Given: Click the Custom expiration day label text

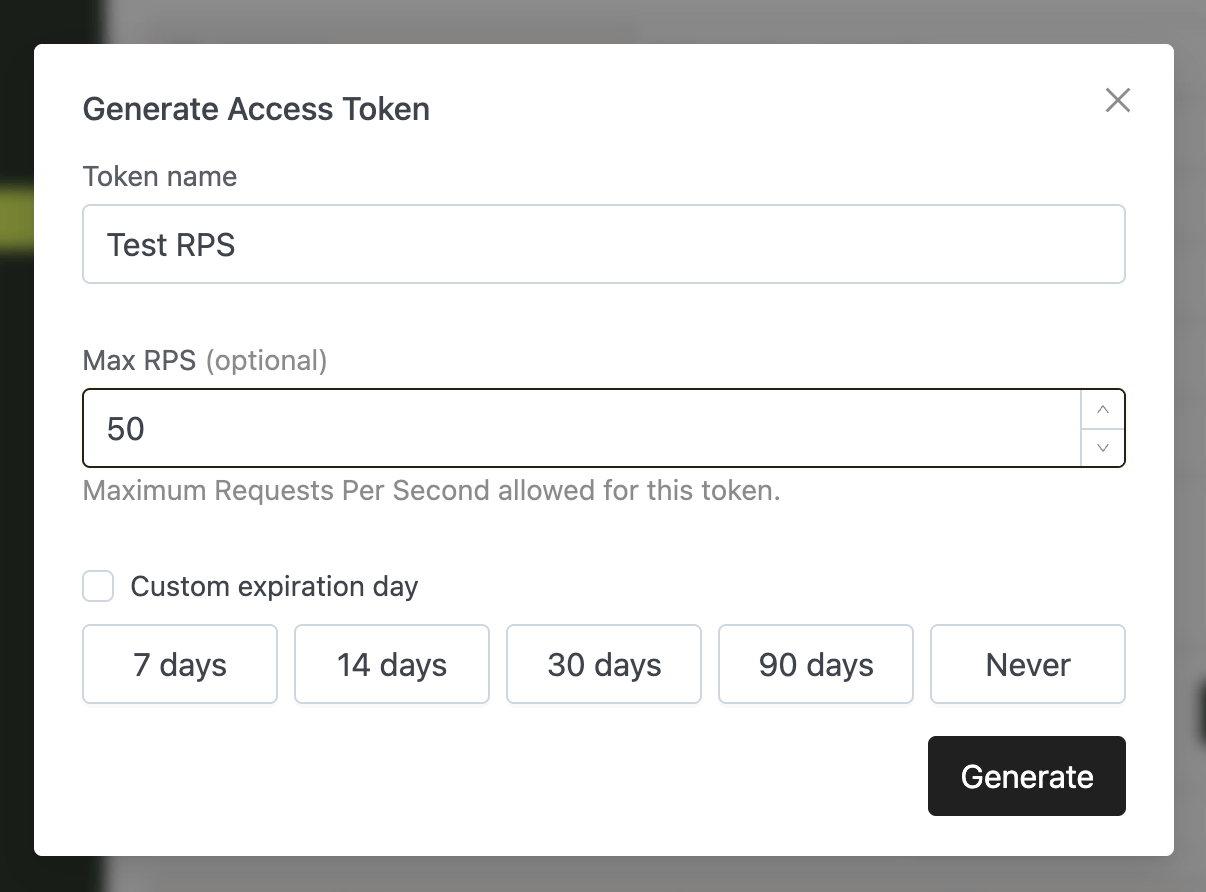Looking at the screenshot, I should [x=274, y=586].
